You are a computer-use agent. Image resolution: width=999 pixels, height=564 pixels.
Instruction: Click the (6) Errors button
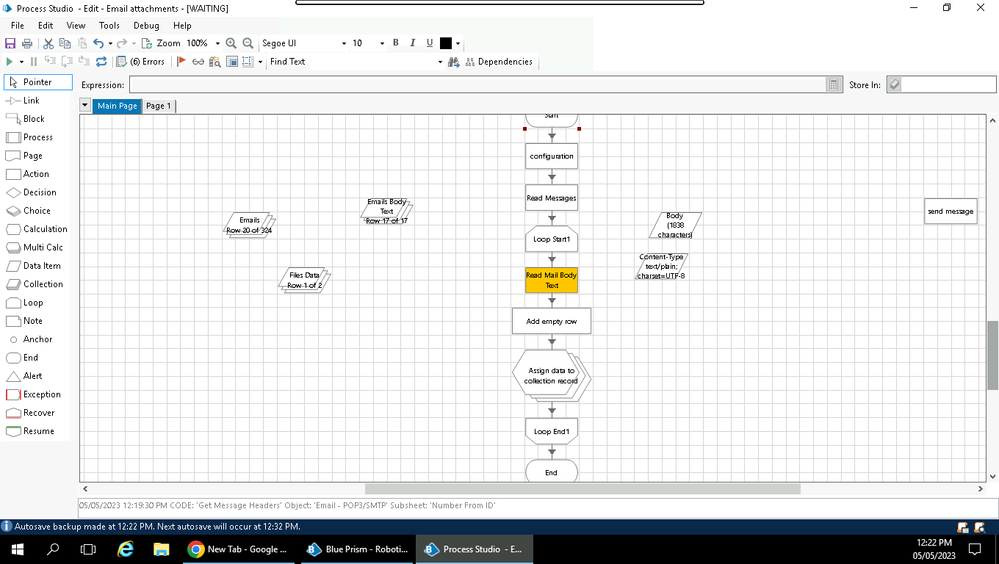(x=141, y=62)
